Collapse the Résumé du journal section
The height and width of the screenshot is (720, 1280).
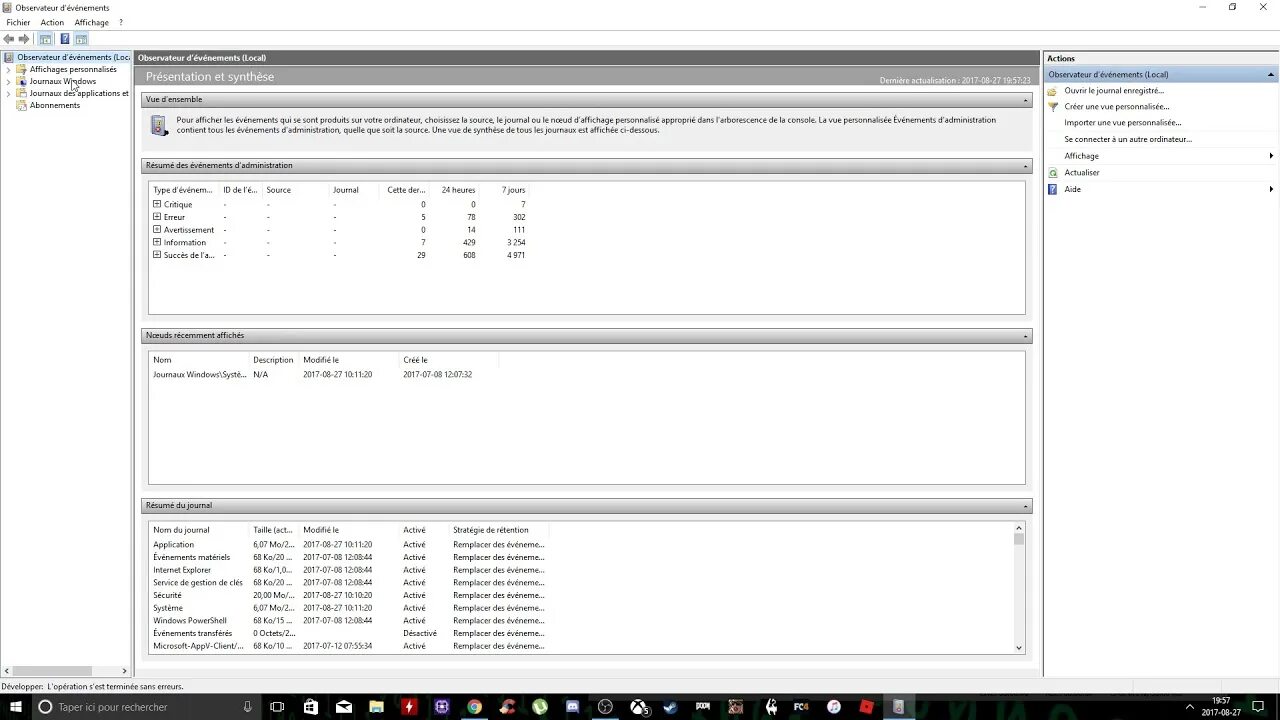click(x=1026, y=505)
